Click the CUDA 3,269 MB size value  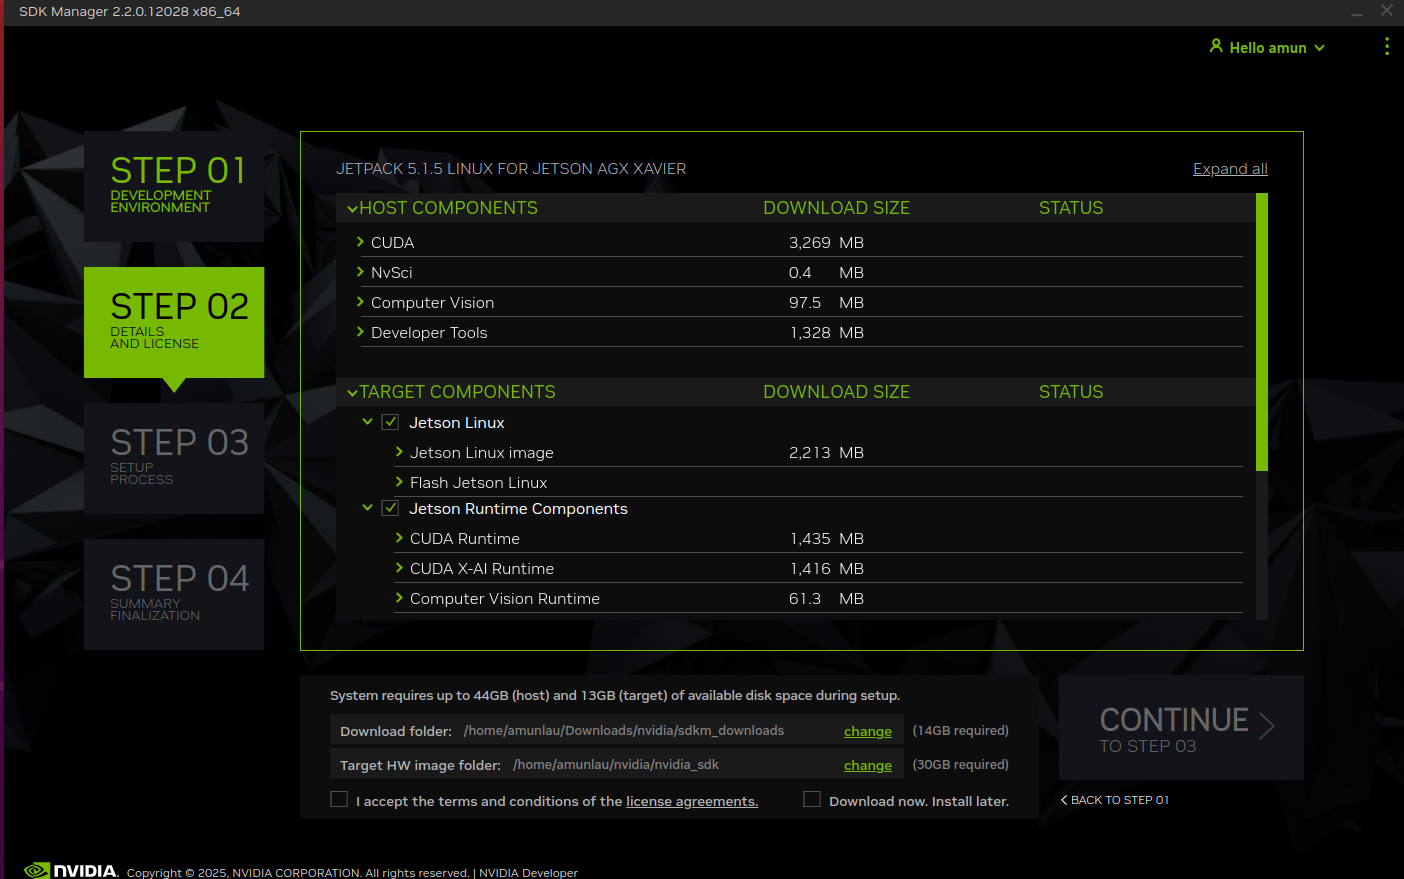point(826,242)
